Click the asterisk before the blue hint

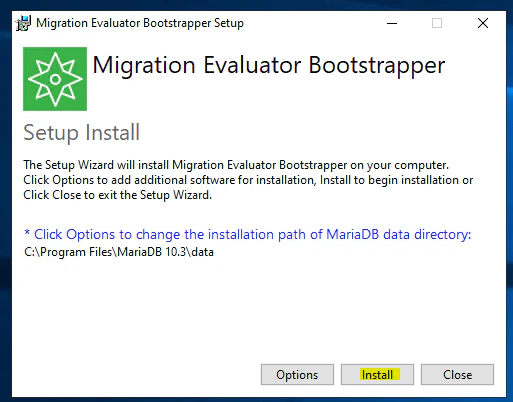point(27,233)
